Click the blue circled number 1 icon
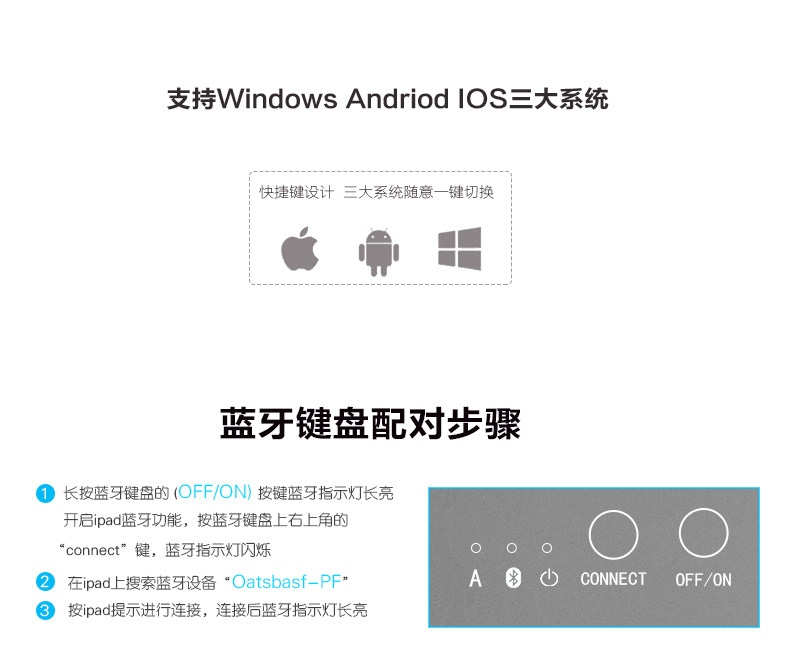This screenshot has width=790, height=654. click(x=45, y=493)
